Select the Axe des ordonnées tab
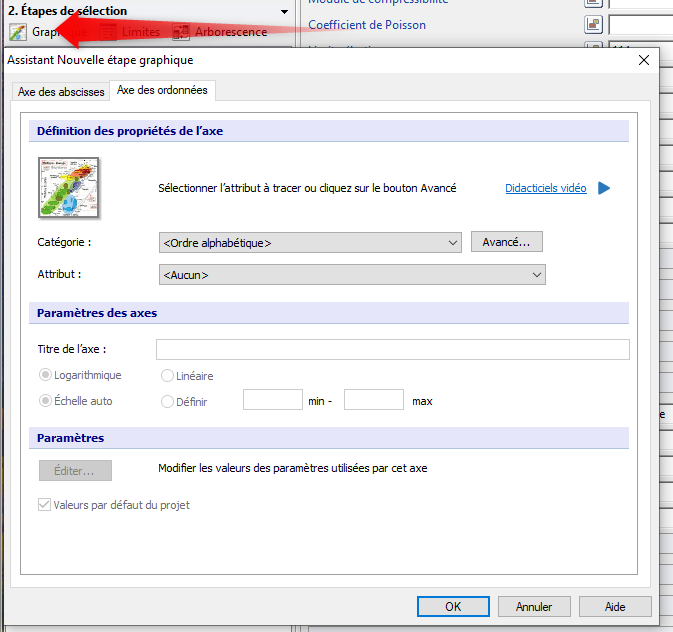 (163, 91)
